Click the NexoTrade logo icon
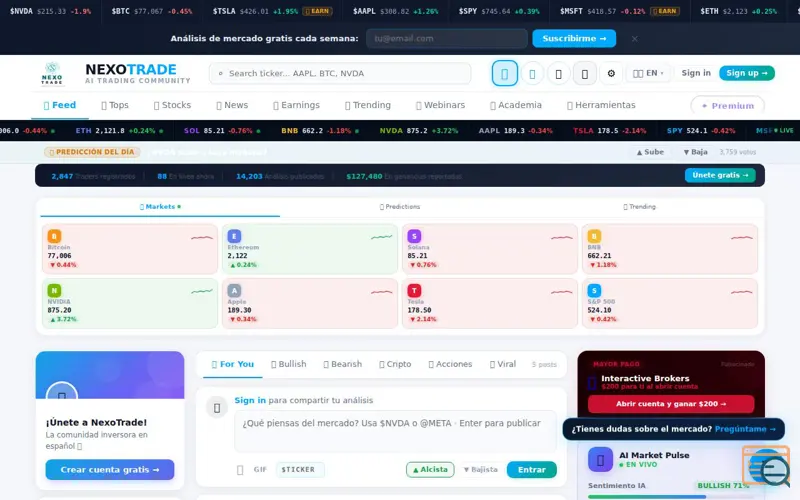Screen dimensions: 800x500 click(52, 73)
